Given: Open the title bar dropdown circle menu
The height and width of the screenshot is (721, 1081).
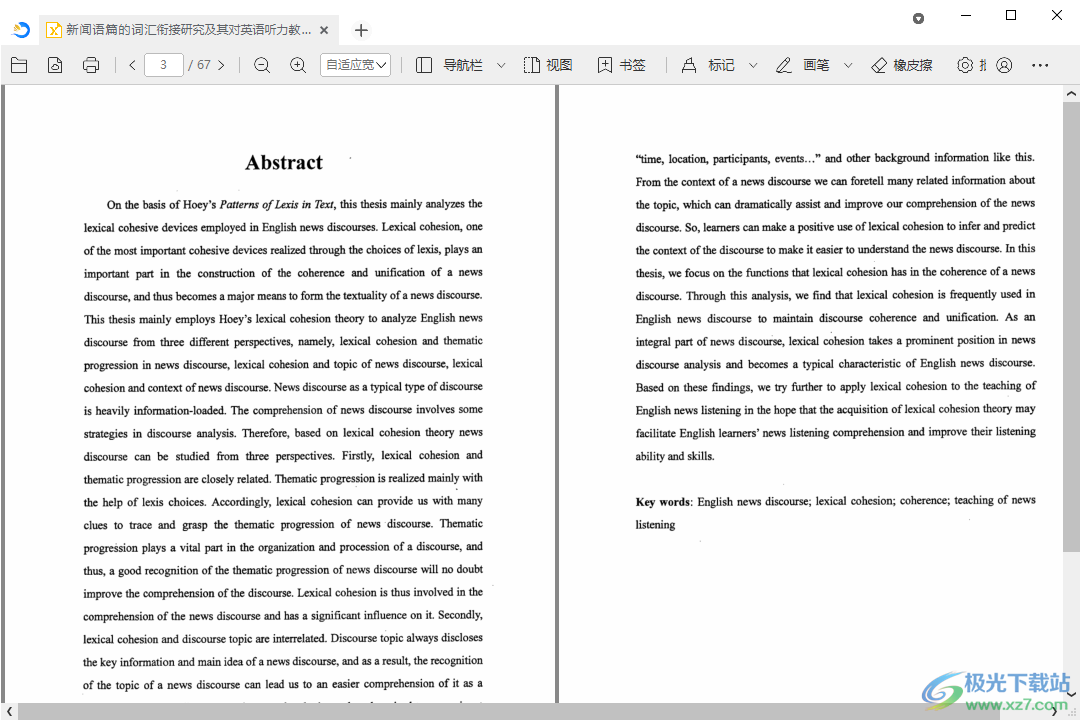Looking at the screenshot, I should pyautogui.click(x=918, y=19).
